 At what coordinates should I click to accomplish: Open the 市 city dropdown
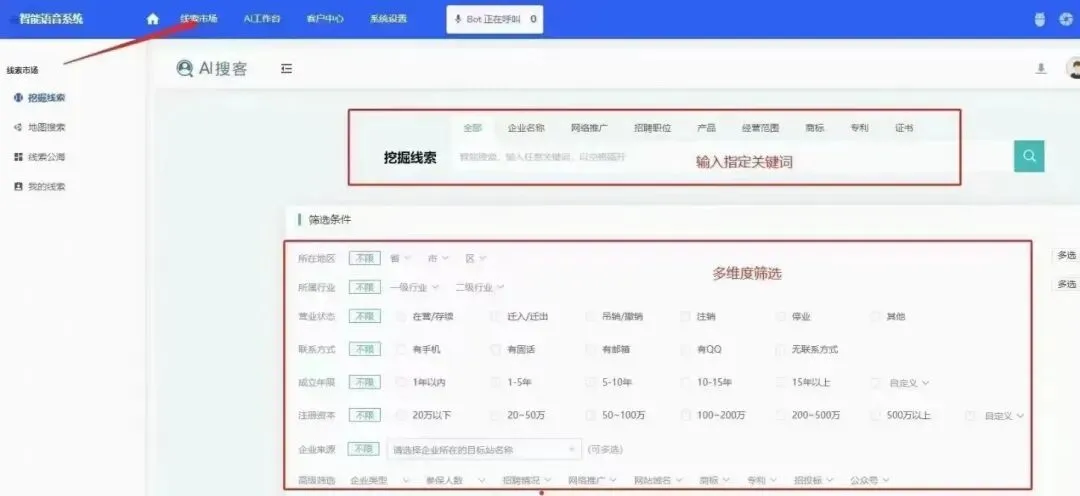click(x=438, y=258)
